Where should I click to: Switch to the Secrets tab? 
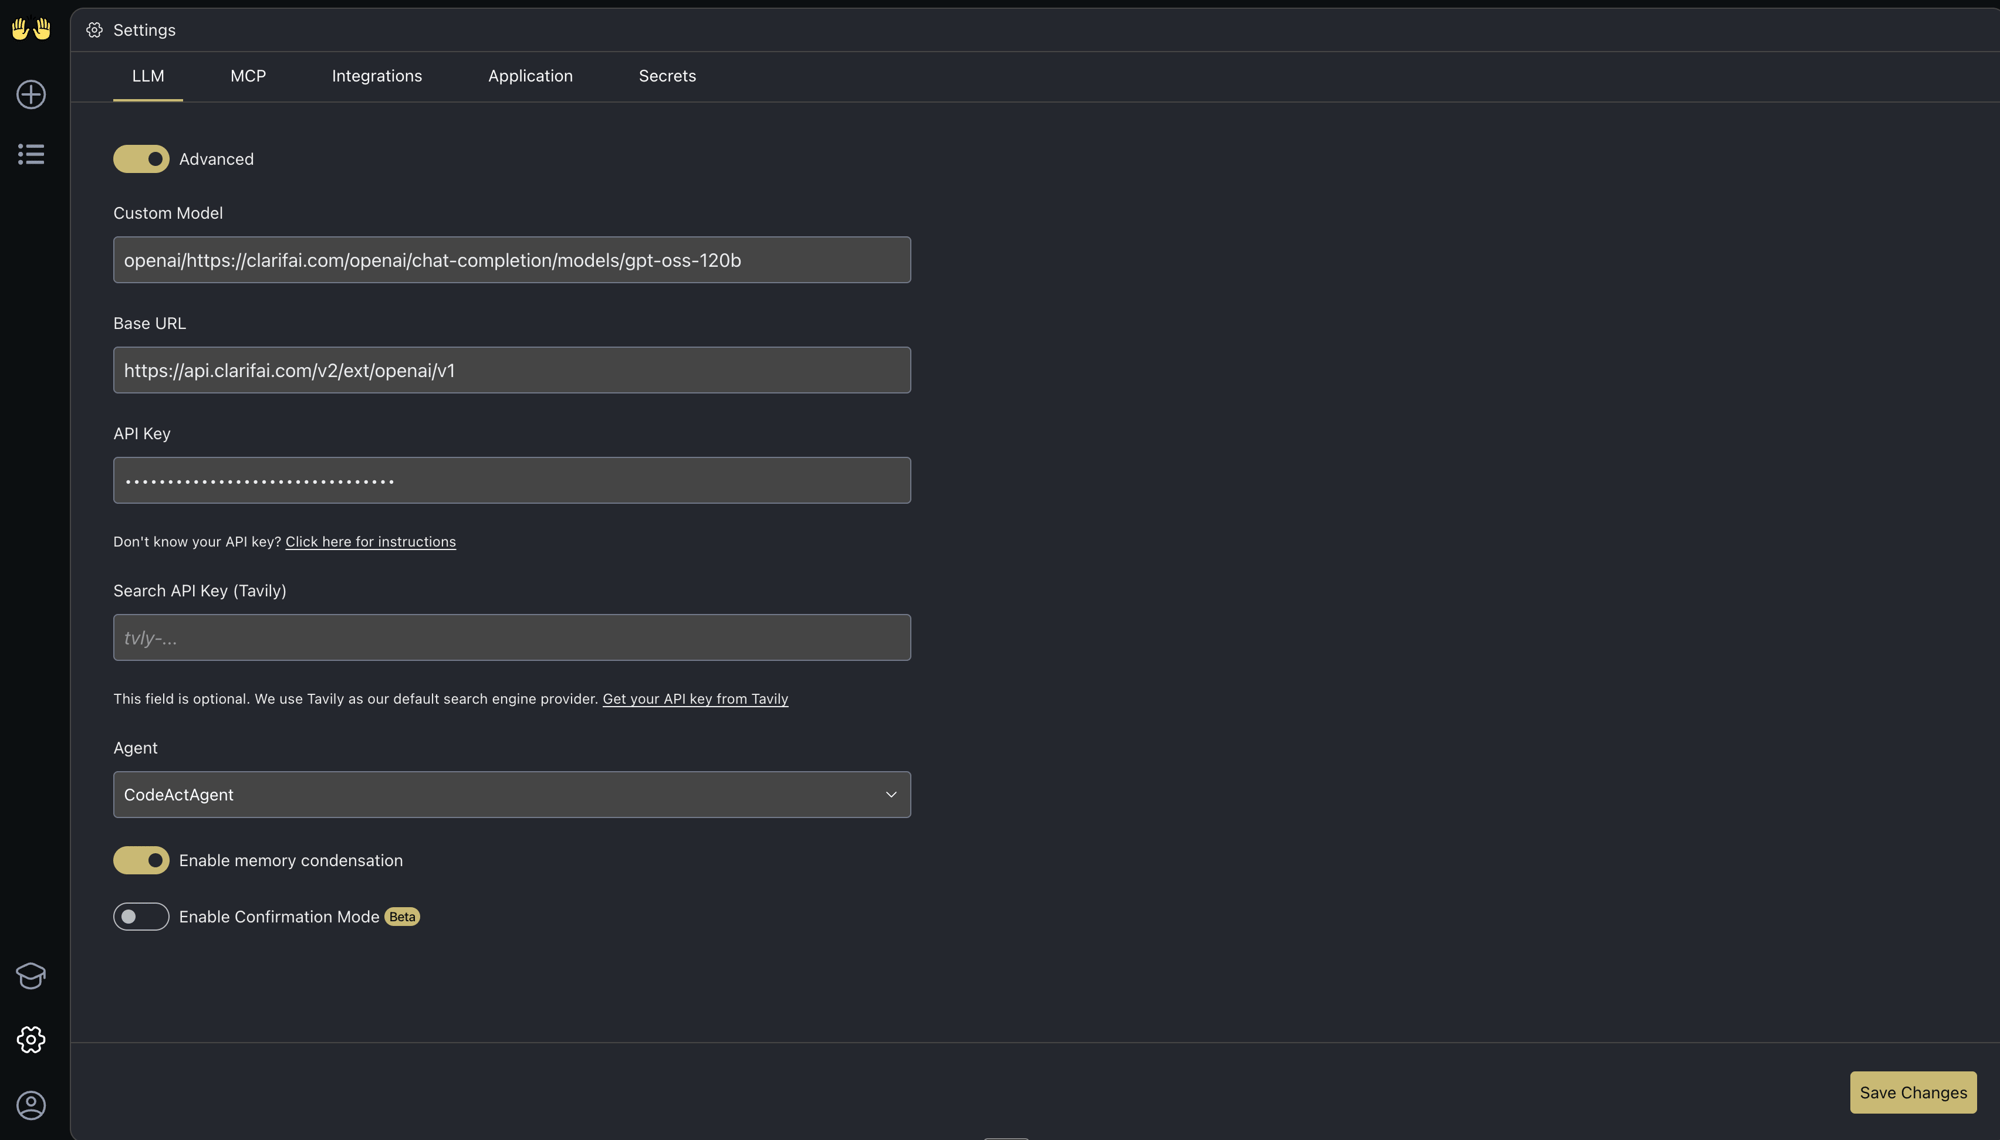(x=667, y=76)
